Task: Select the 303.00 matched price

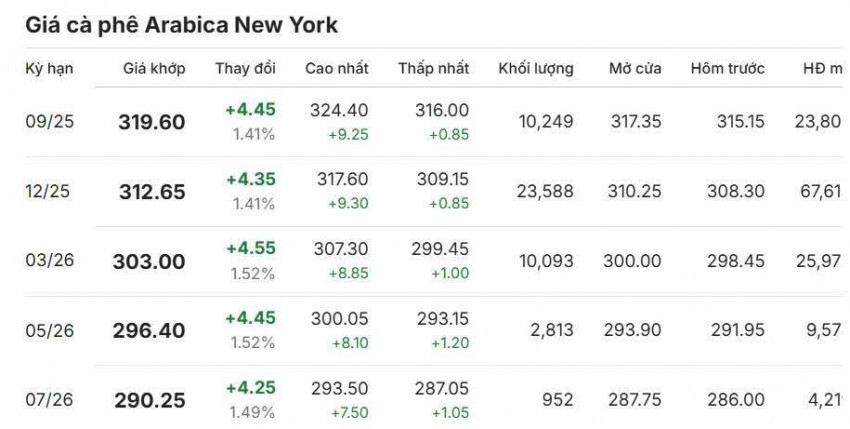Action: click(x=152, y=262)
